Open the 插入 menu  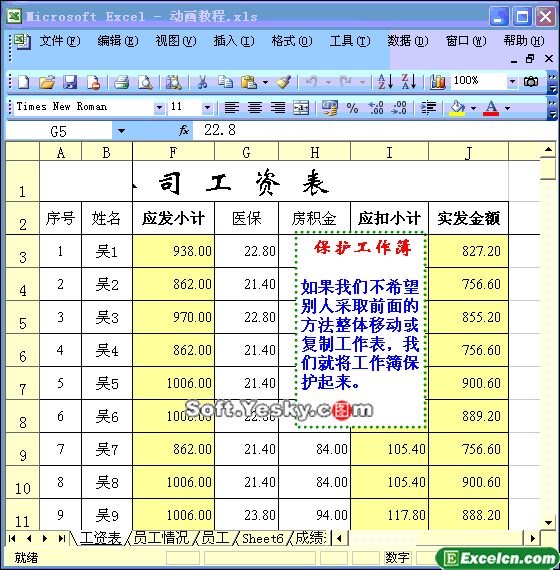pyautogui.click(x=234, y=41)
